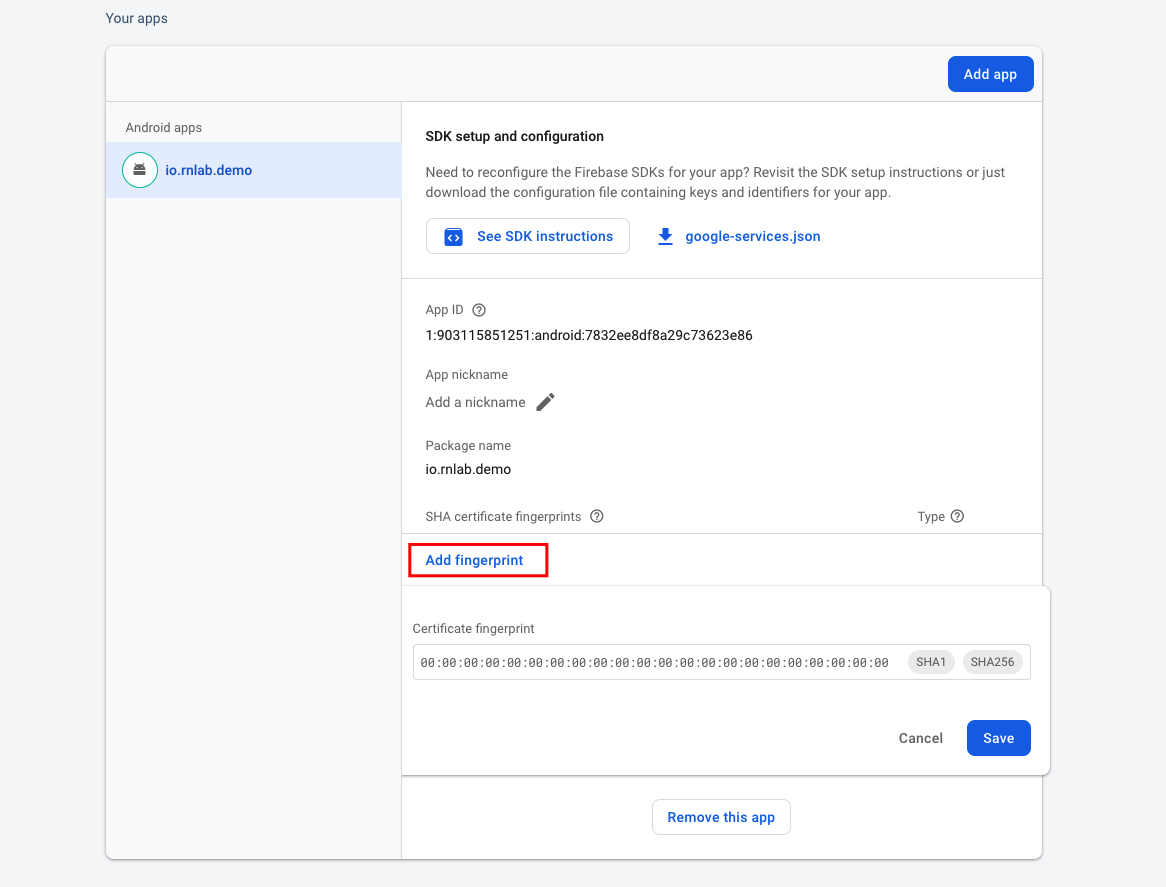Edit app nickname using the pencil icon
This screenshot has height=887, width=1166.
click(x=545, y=401)
